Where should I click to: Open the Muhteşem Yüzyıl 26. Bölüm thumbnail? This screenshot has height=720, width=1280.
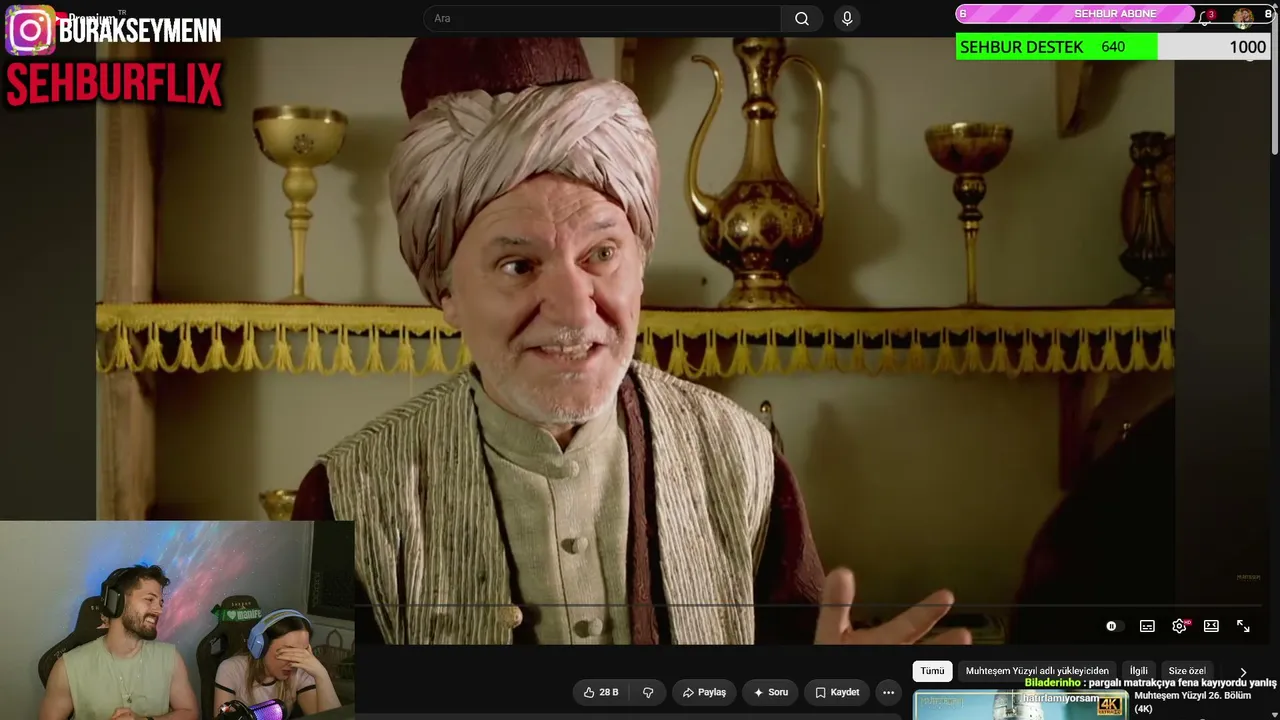pyautogui.click(x=1020, y=704)
